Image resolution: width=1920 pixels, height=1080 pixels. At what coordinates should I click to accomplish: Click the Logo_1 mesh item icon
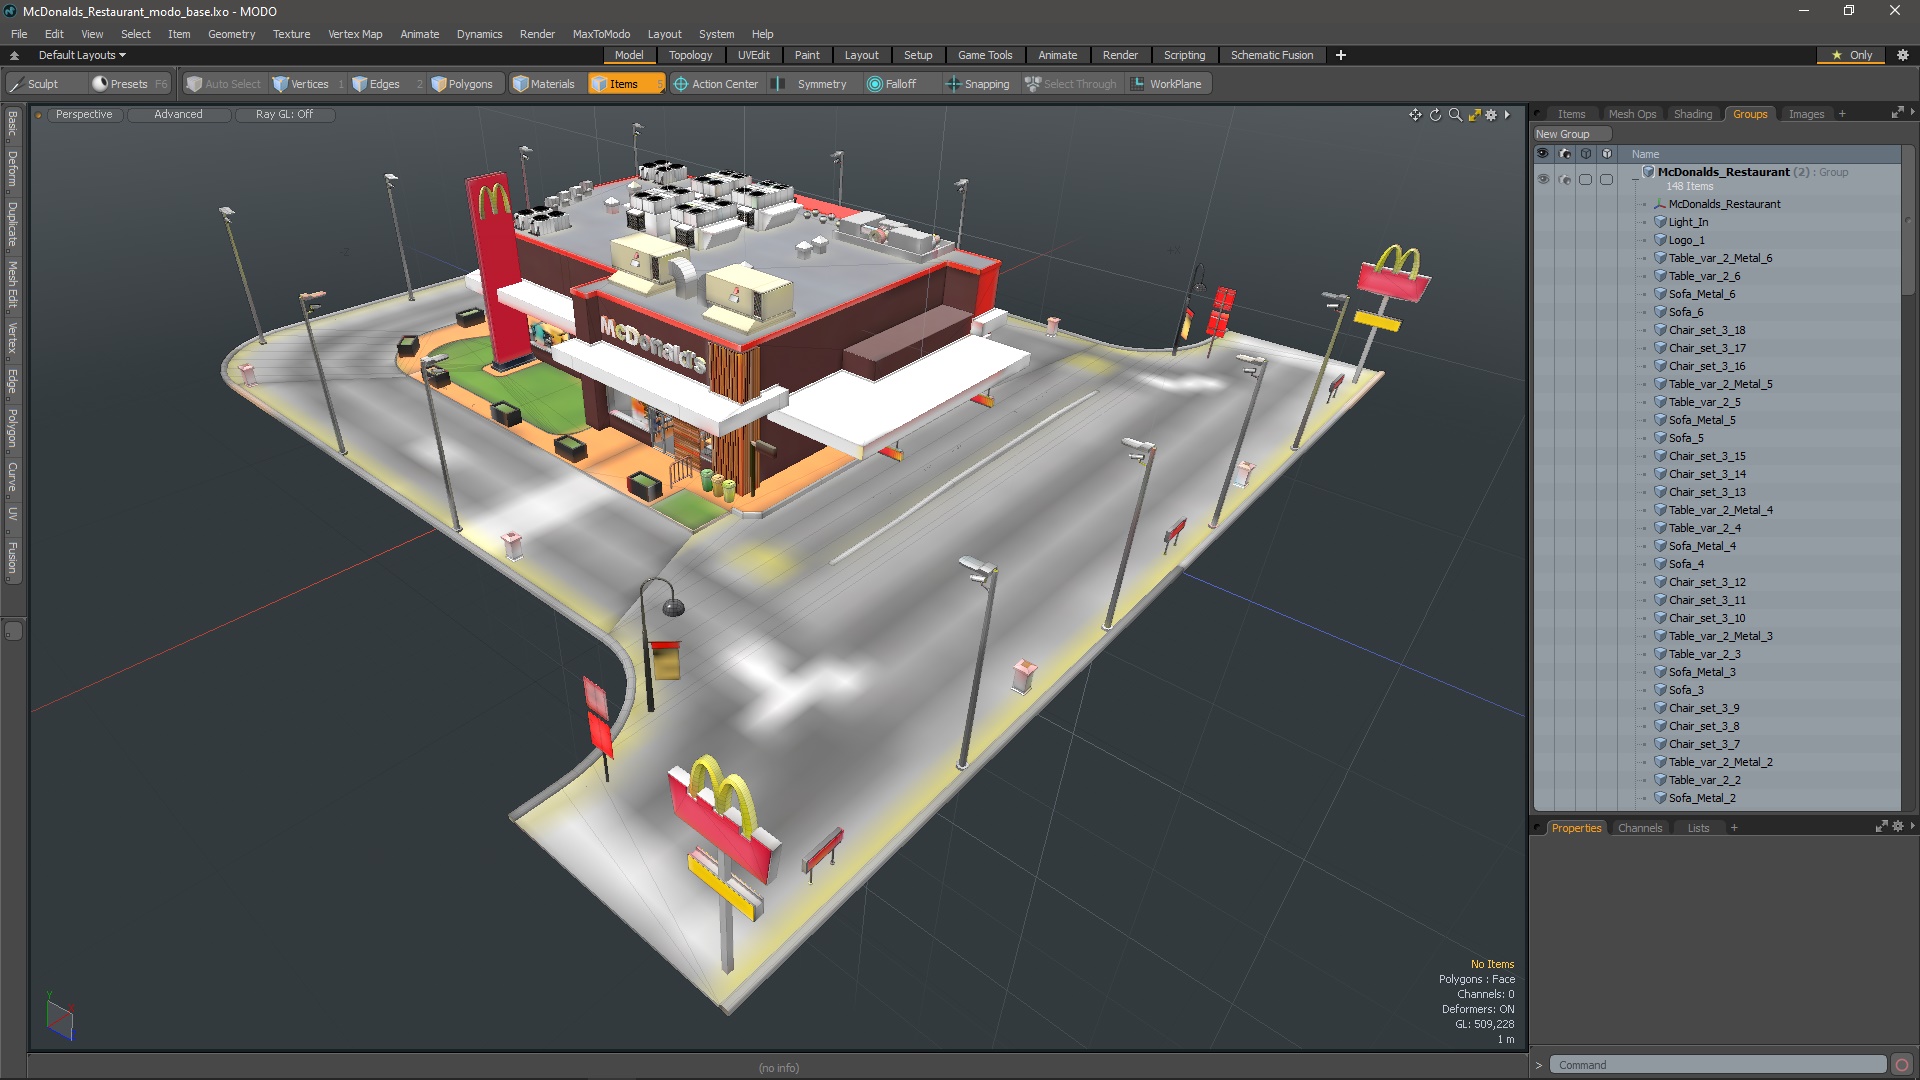pyautogui.click(x=1660, y=240)
